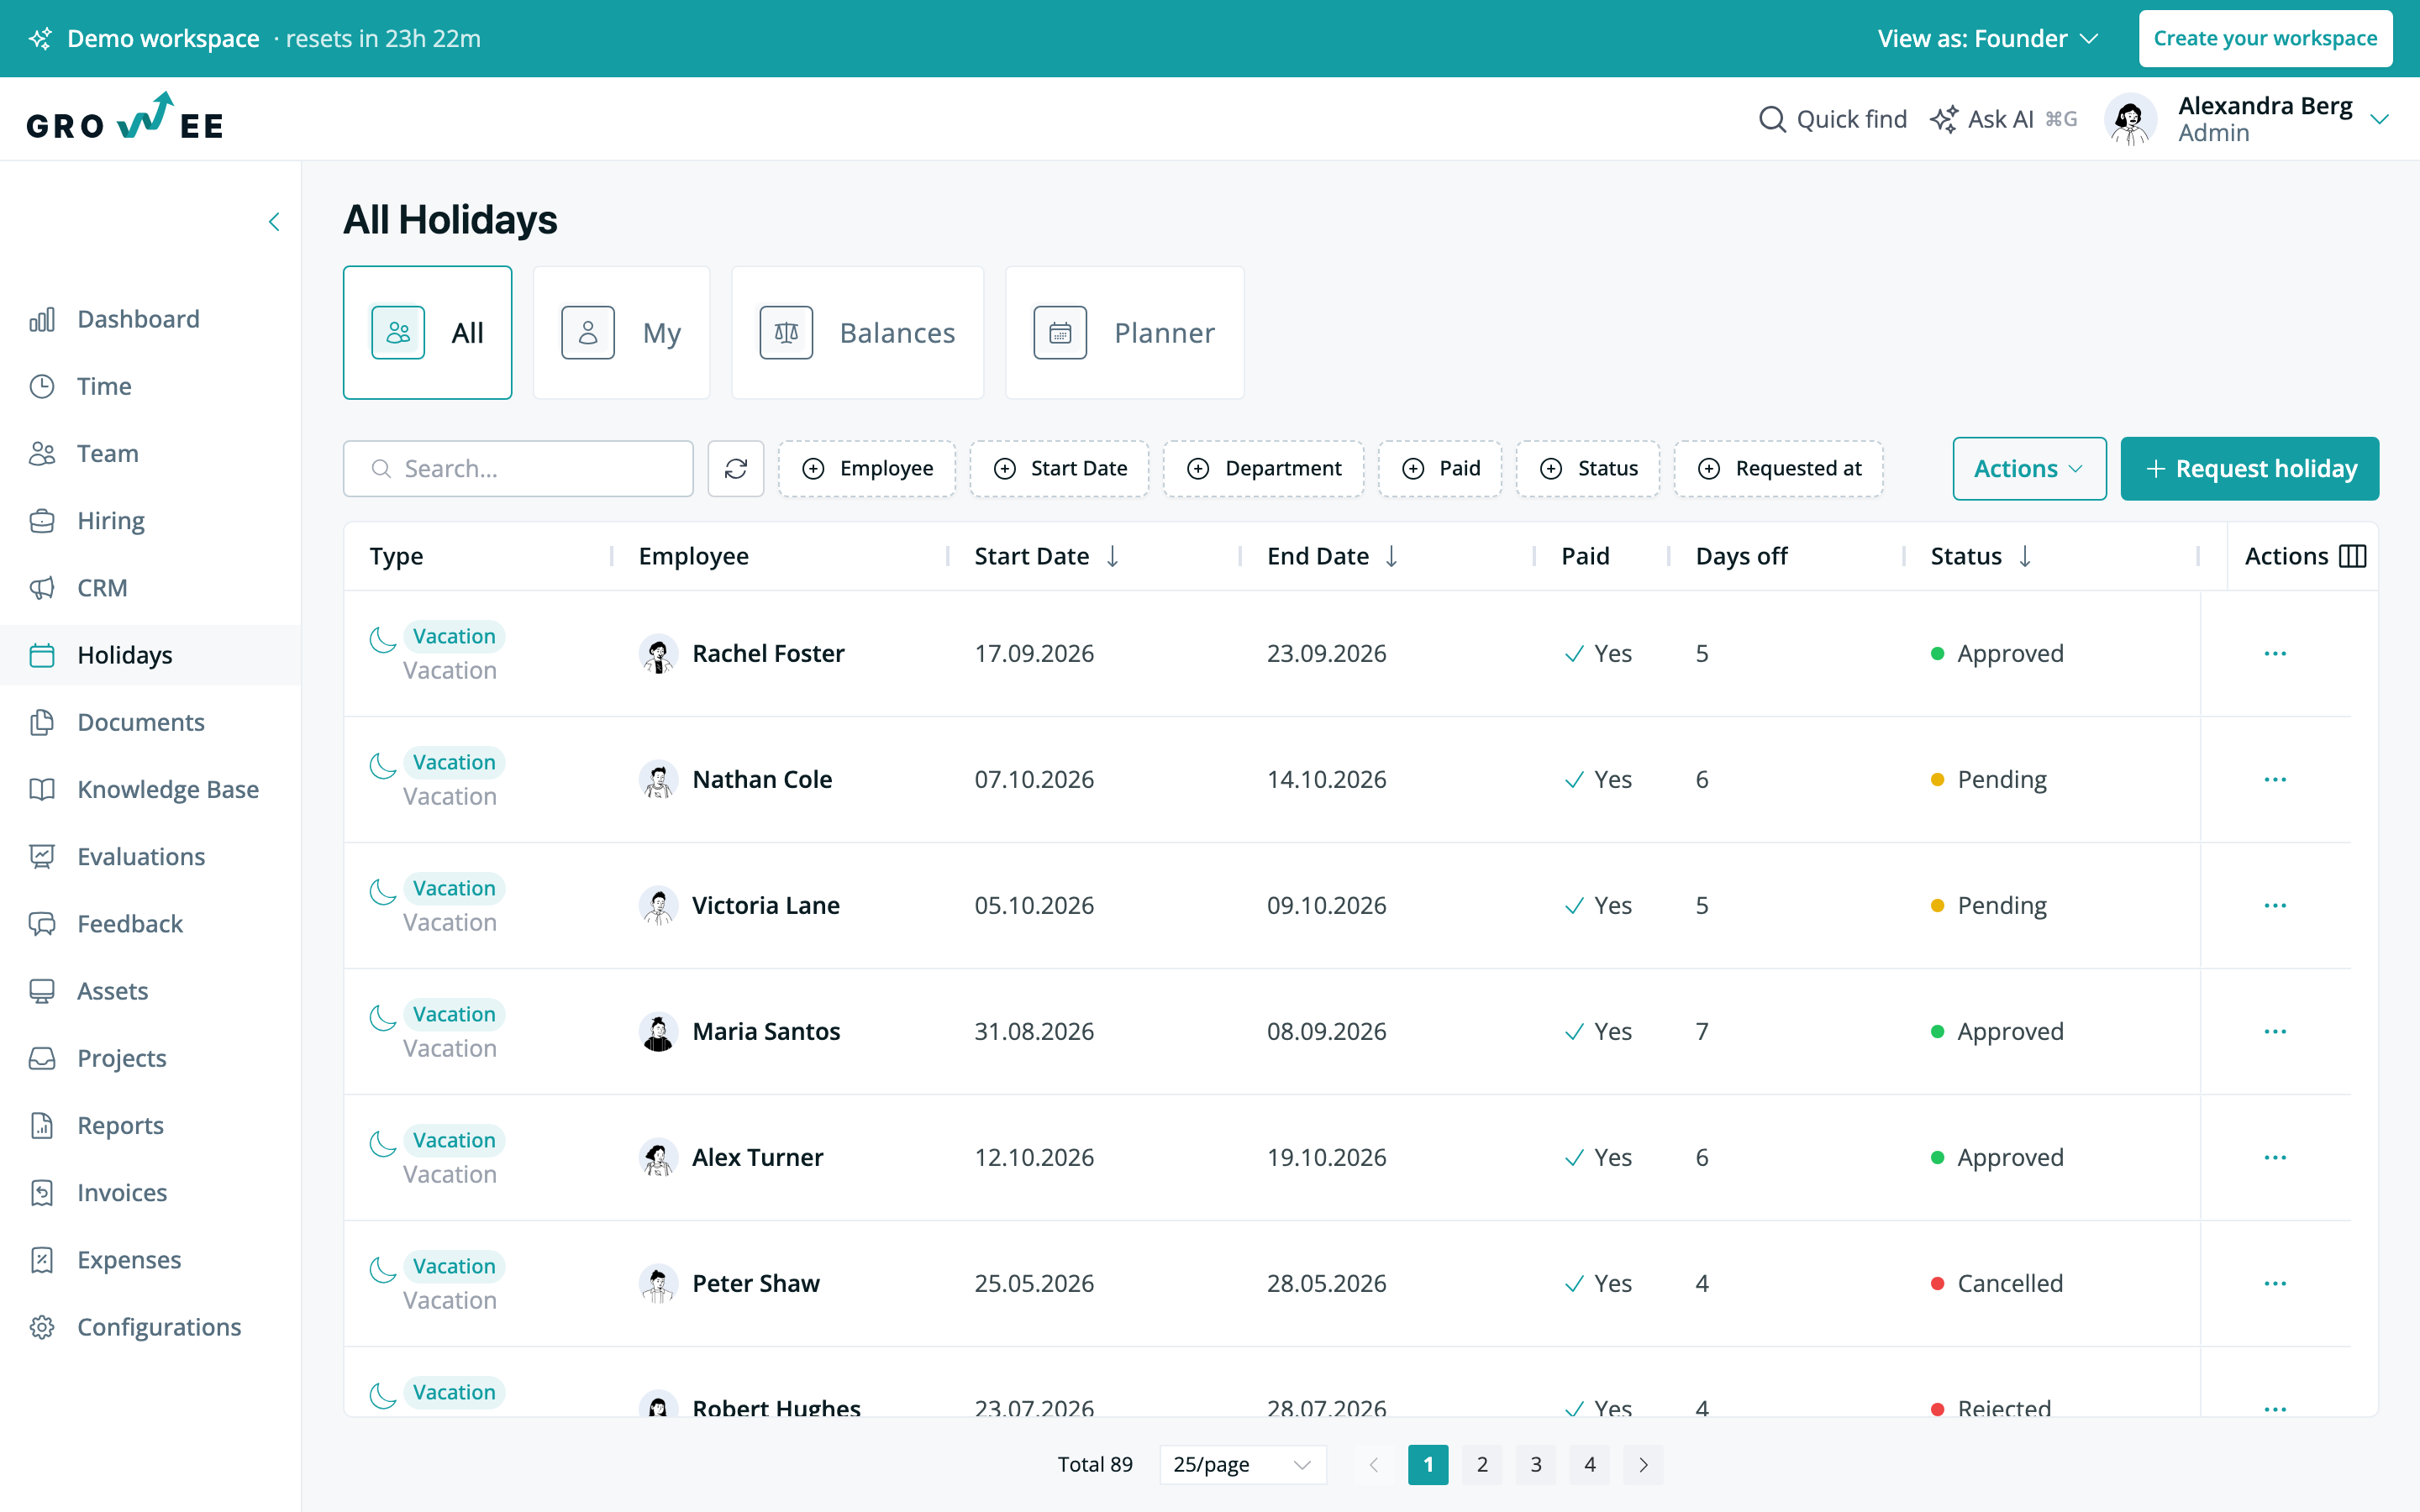Image resolution: width=2420 pixels, height=1512 pixels.
Task: Go to the next page arrow
Action: (1643, 1464)
